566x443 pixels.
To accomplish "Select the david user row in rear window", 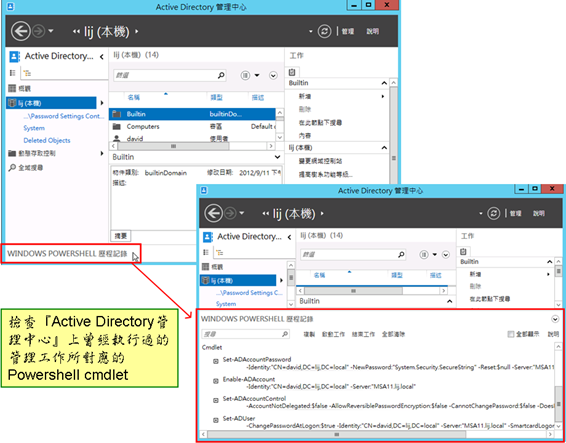I will 192,138.
